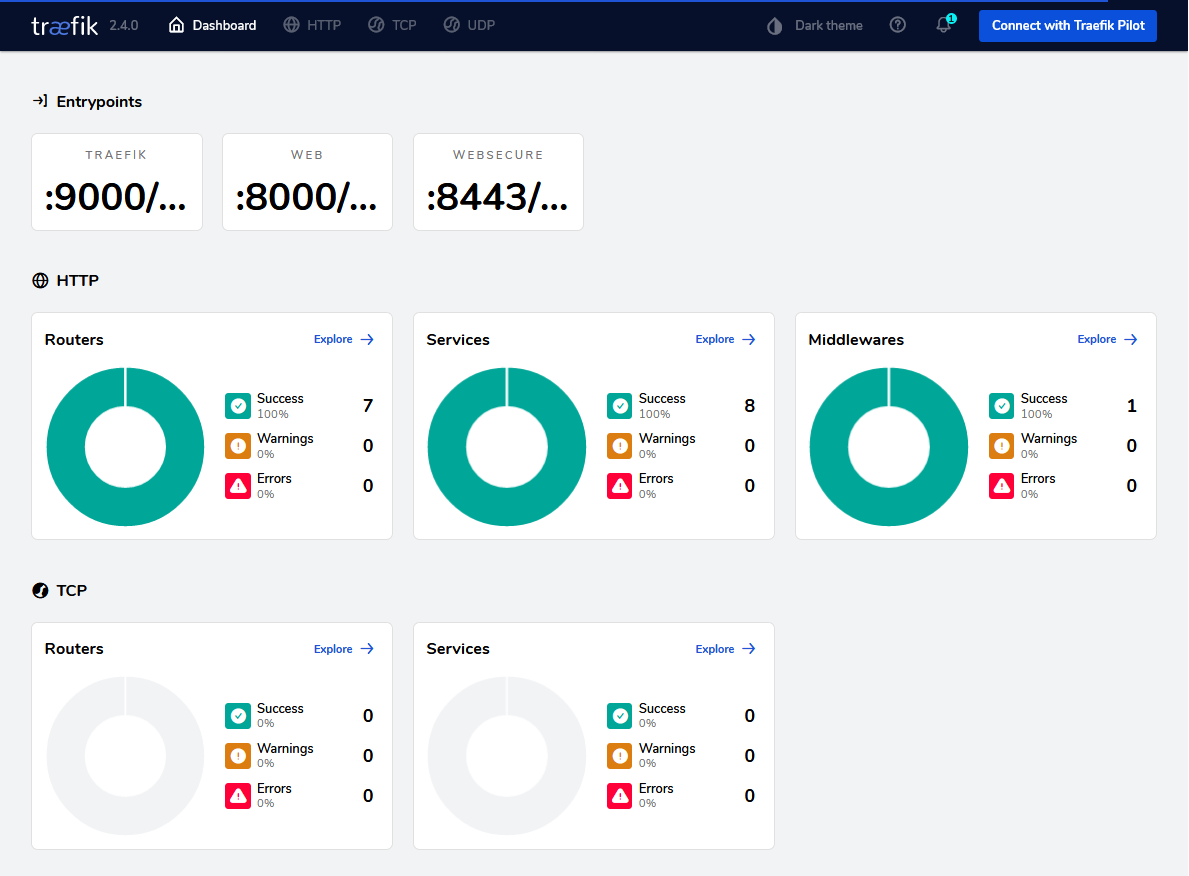This screenshot has height=876, width=1189.
Task: Click HTTP Services Errors icon
Action: tap(620, 485)
